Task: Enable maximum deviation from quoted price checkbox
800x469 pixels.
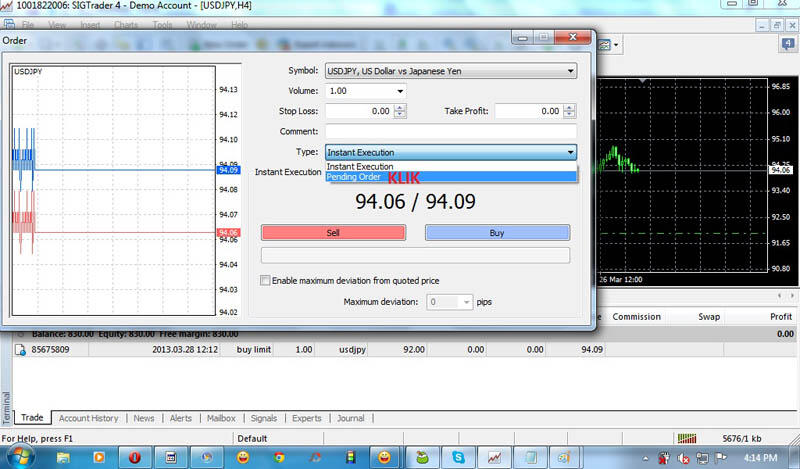Action: coord(265,280)
